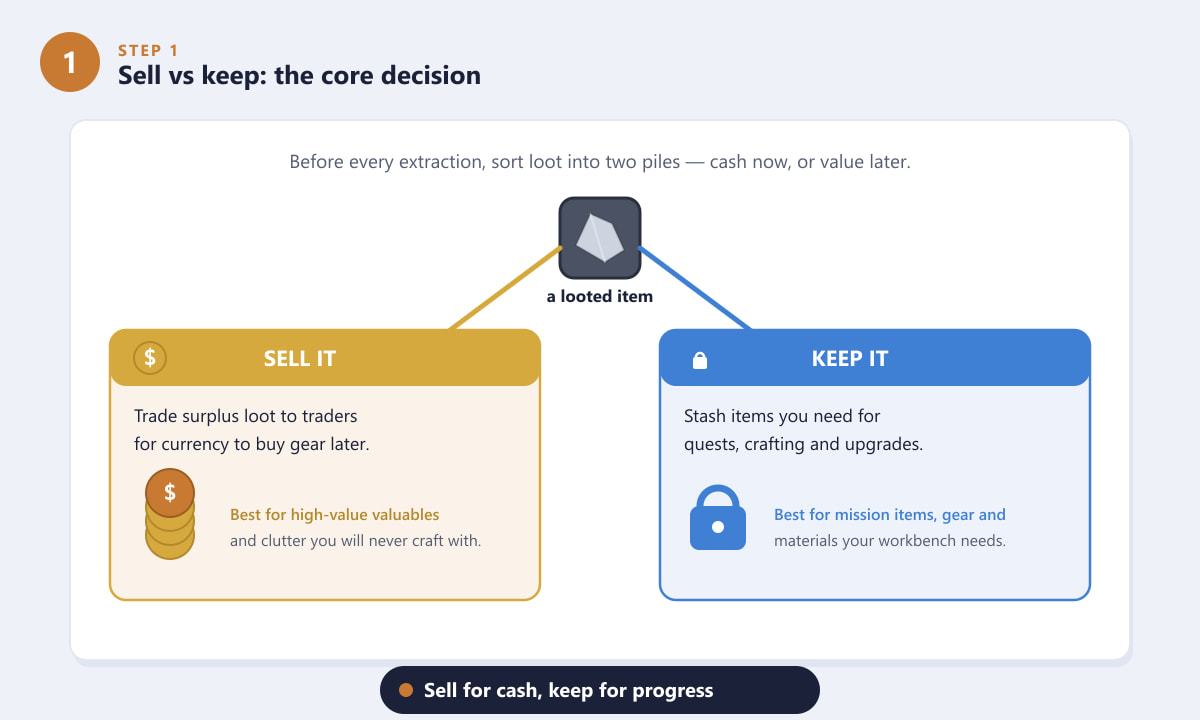Open the SELL IT header bar
Viewport: 1200px width, 720px height.
tap(325, 357)
